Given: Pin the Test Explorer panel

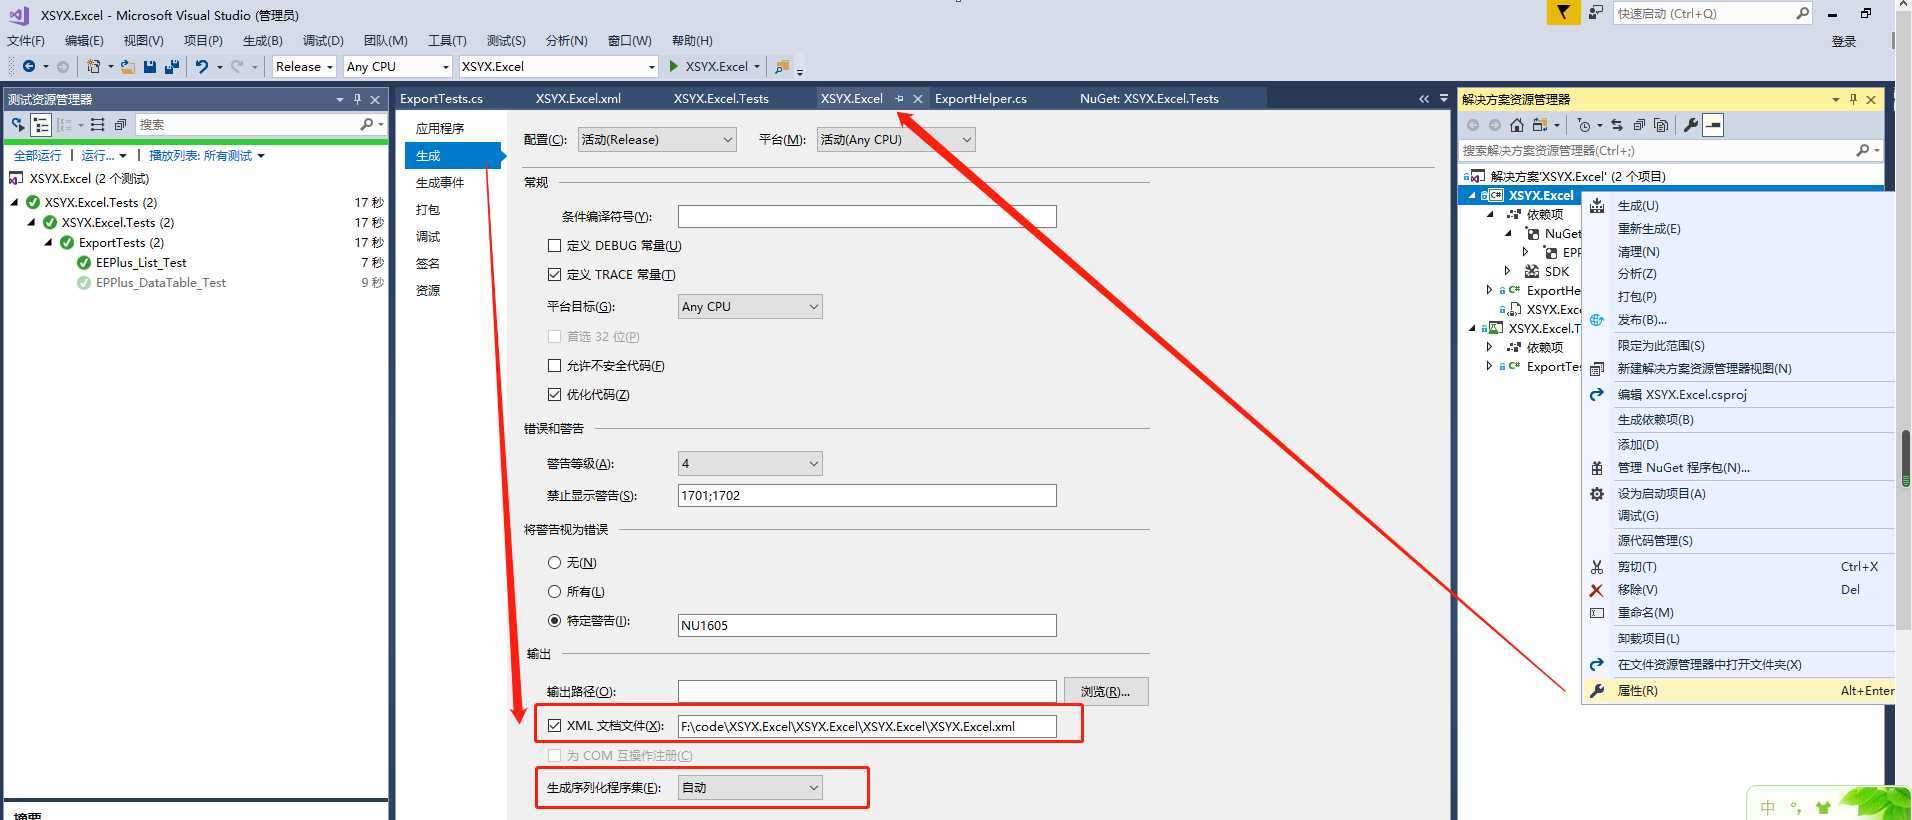Looking at the screenshot, I should pyautogui.click(x=357, y=99).
